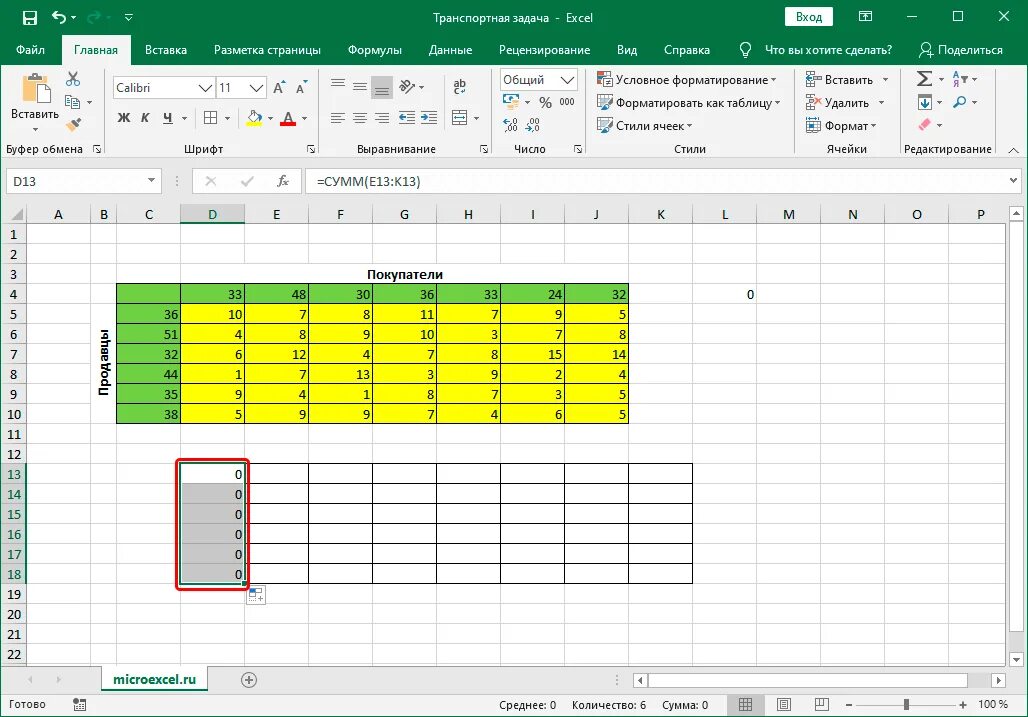Switch to the Рецензирование tab
The width and height of the screenshot is (1028, 717).
[544, 50]
